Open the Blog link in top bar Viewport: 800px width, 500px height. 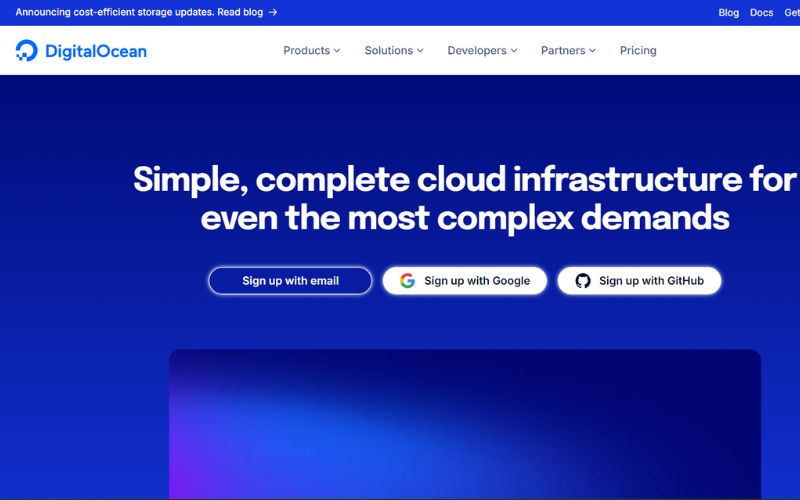(729, 13)
